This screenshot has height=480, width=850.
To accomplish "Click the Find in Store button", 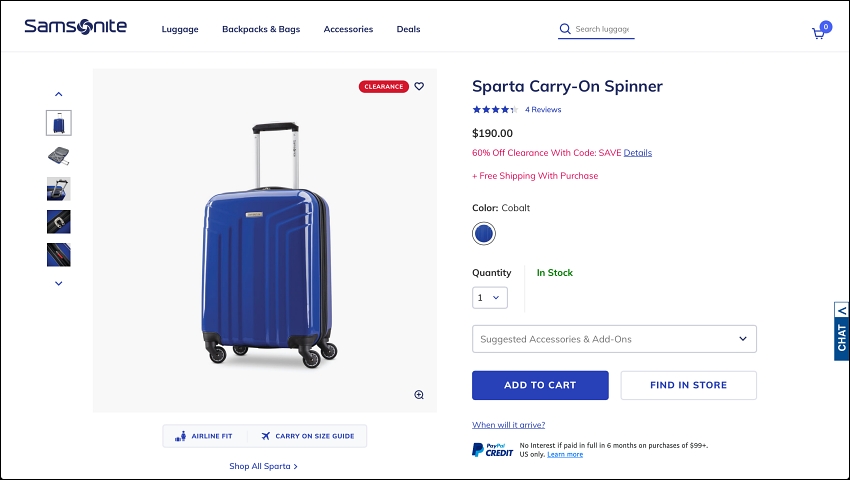I will click(688, 385).
